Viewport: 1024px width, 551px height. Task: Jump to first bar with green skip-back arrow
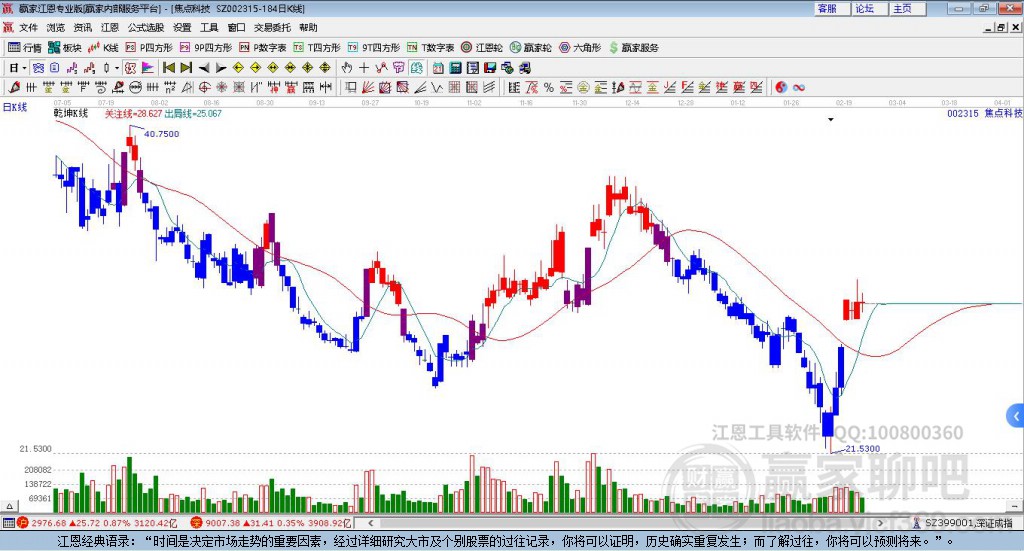coord(168,68)
